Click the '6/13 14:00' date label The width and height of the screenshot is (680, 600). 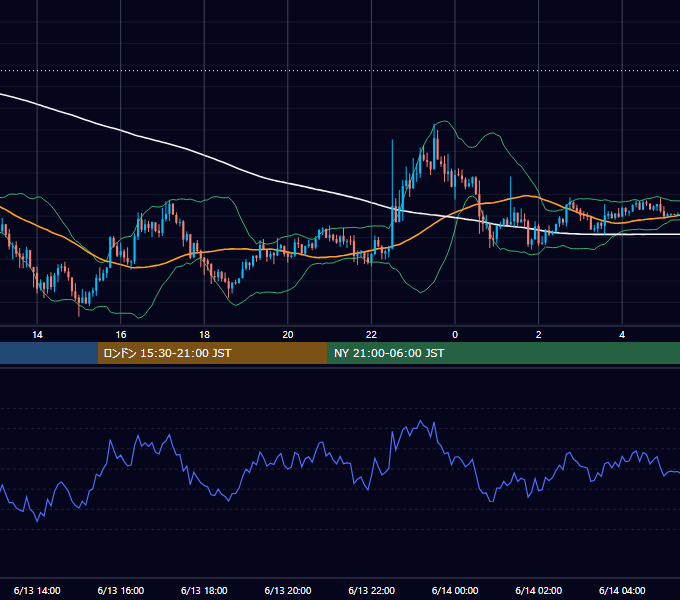point(37,590)
